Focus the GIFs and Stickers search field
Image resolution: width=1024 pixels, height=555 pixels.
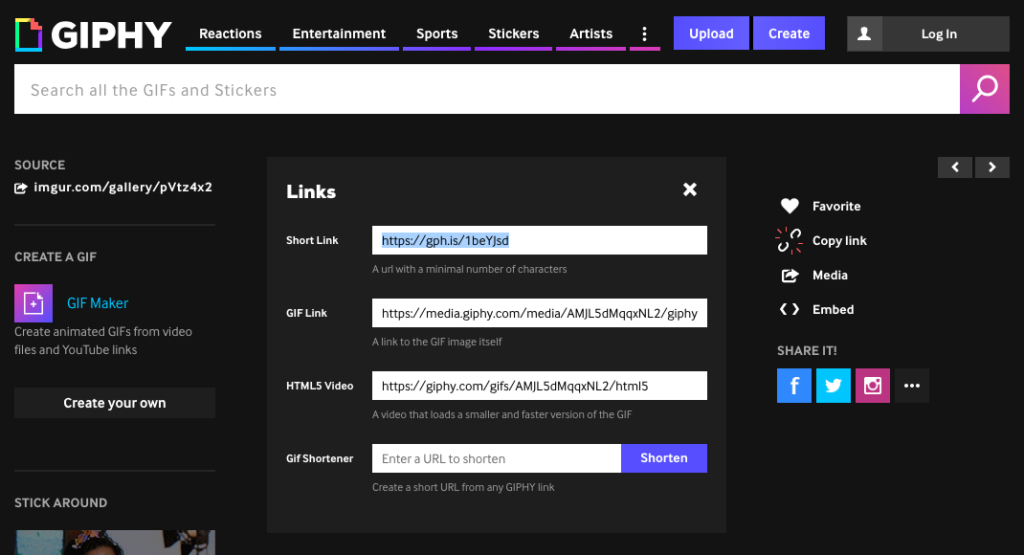(x=487, y=89)
